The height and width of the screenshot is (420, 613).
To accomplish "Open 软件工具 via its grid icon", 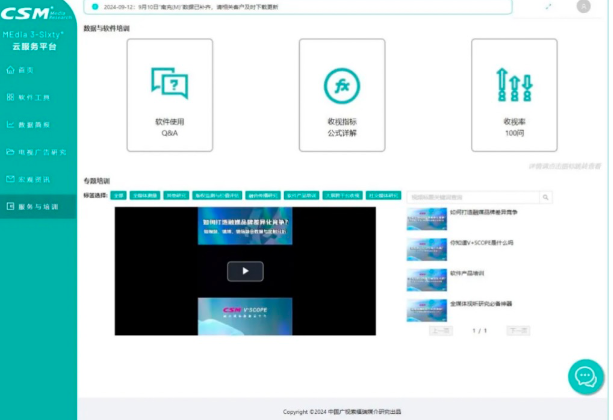I will click(x=11, y=97).
